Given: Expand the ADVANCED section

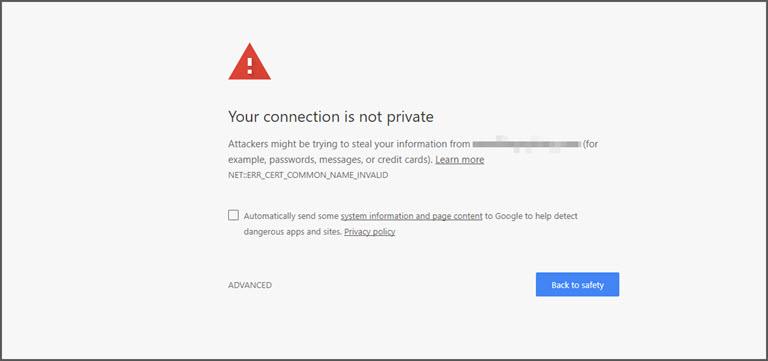Looking at the screenshot, I should tap(250, 285).
